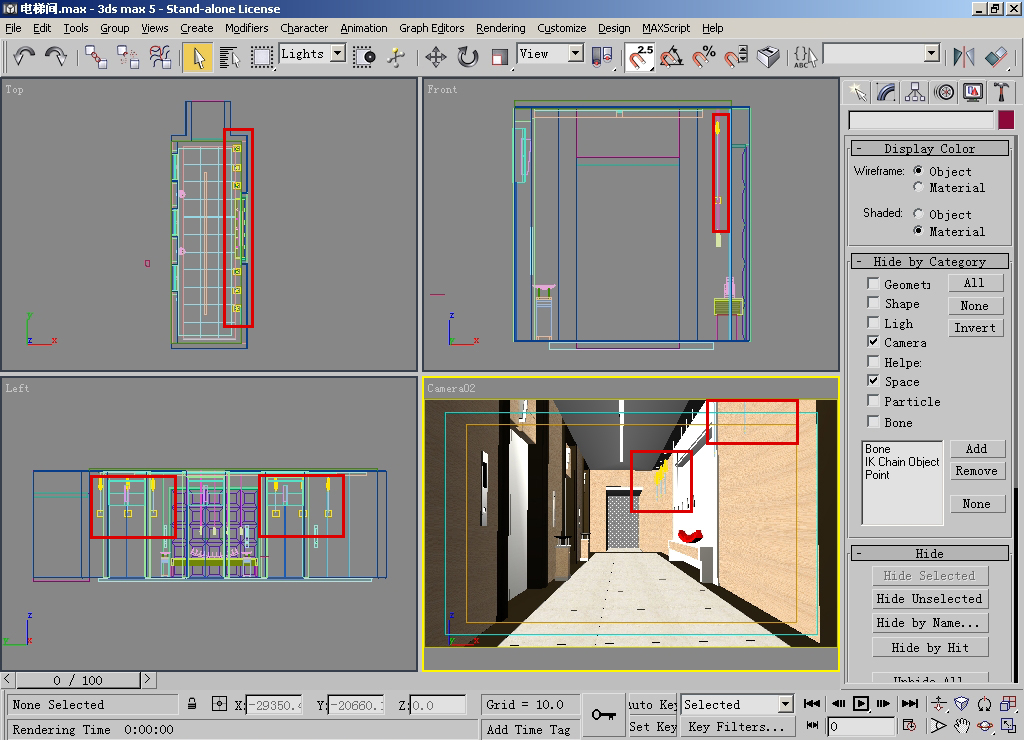Collapse the Hide by Category rollout

pyautogui.click(x=928, y=261)
